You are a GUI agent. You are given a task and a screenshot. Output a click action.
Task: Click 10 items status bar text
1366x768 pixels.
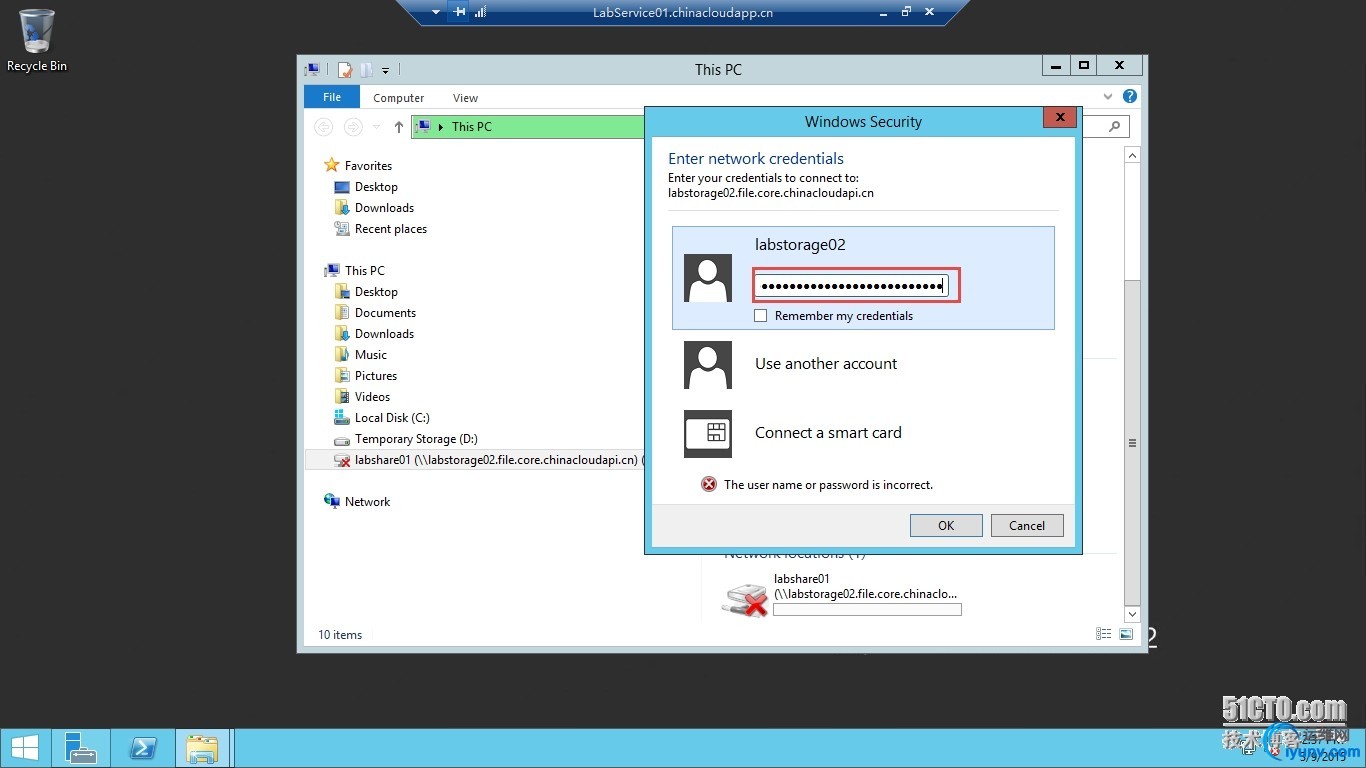(x=340, y=635)
